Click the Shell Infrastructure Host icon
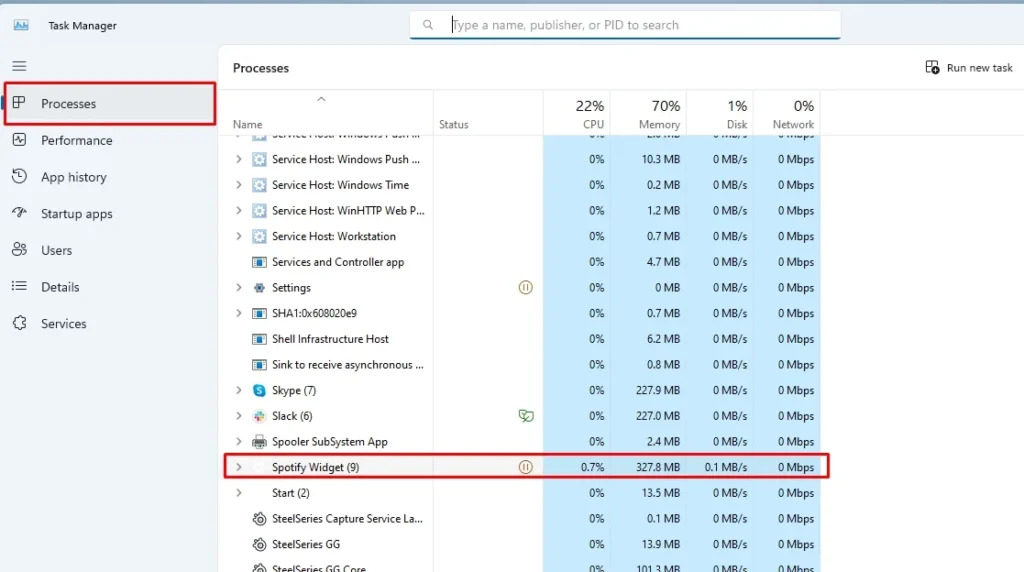 259,339
